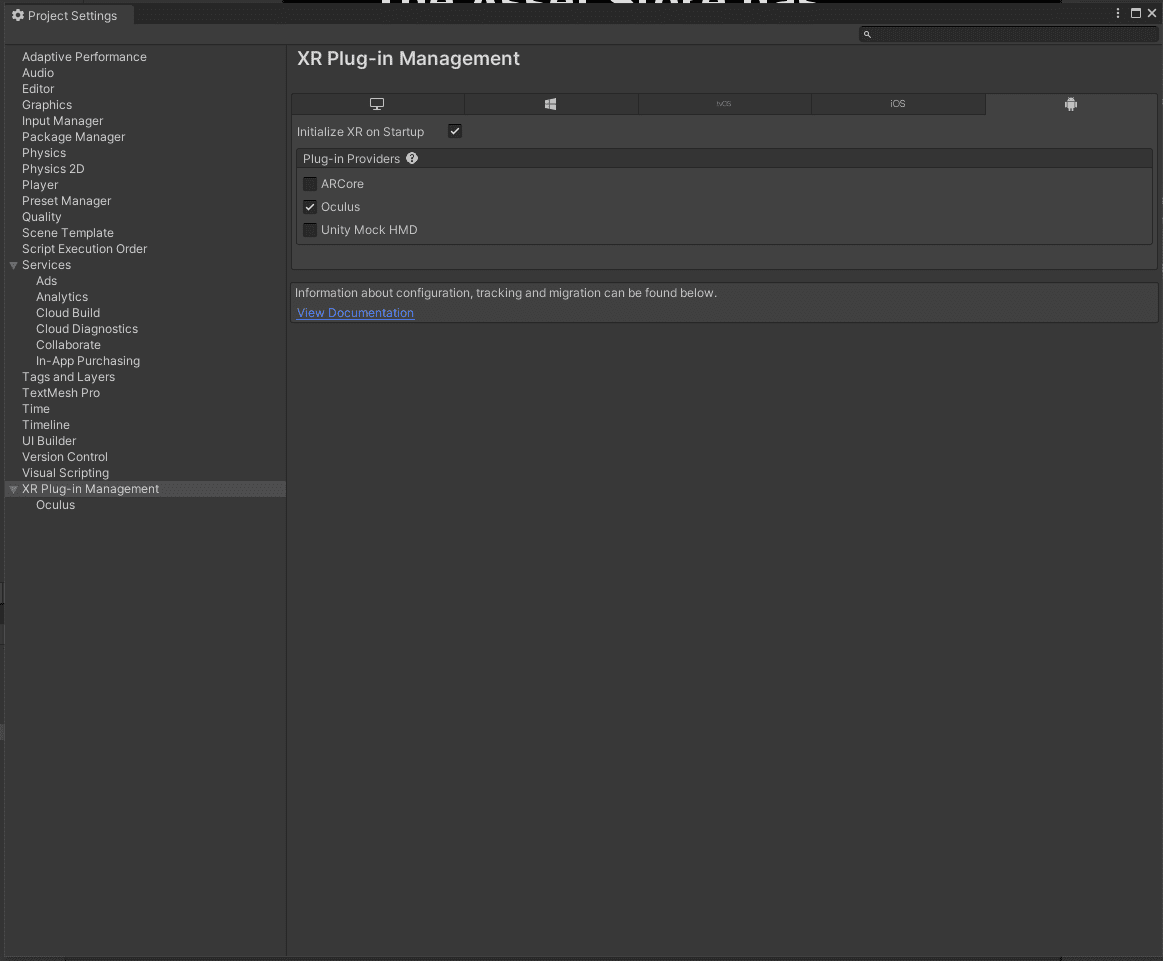Open the View Documentation link
This screenshot has height=961, width=1163.
355,313
